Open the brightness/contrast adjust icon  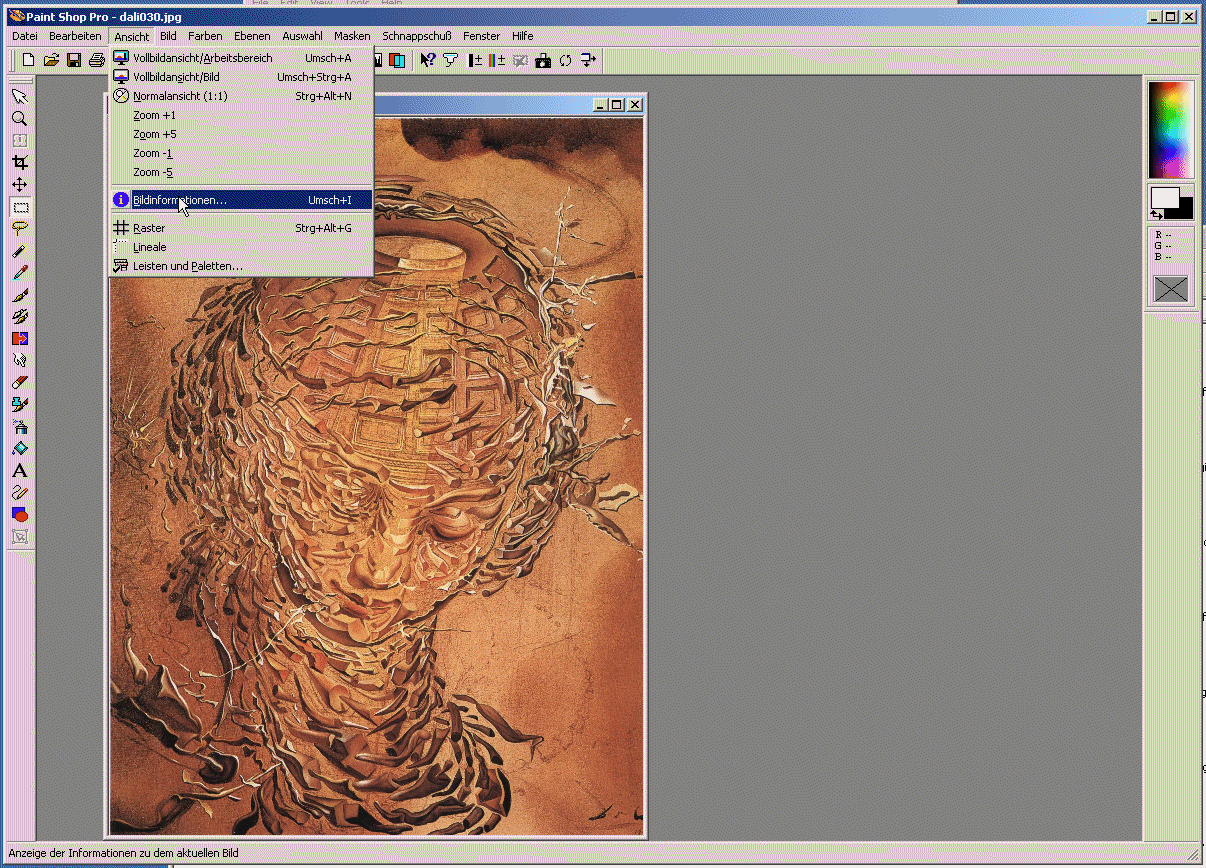click(x=475, y=60)
